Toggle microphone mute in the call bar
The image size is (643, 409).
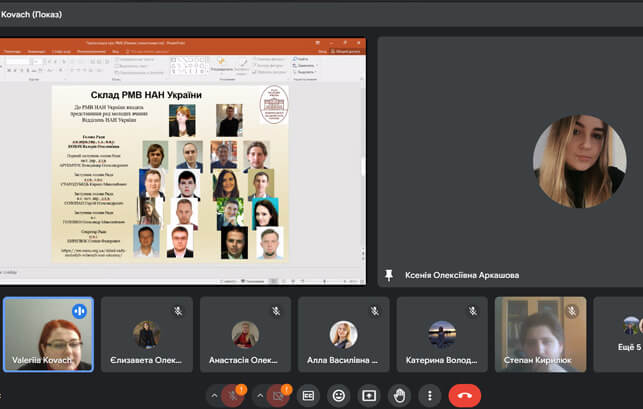tap(233, 396)
